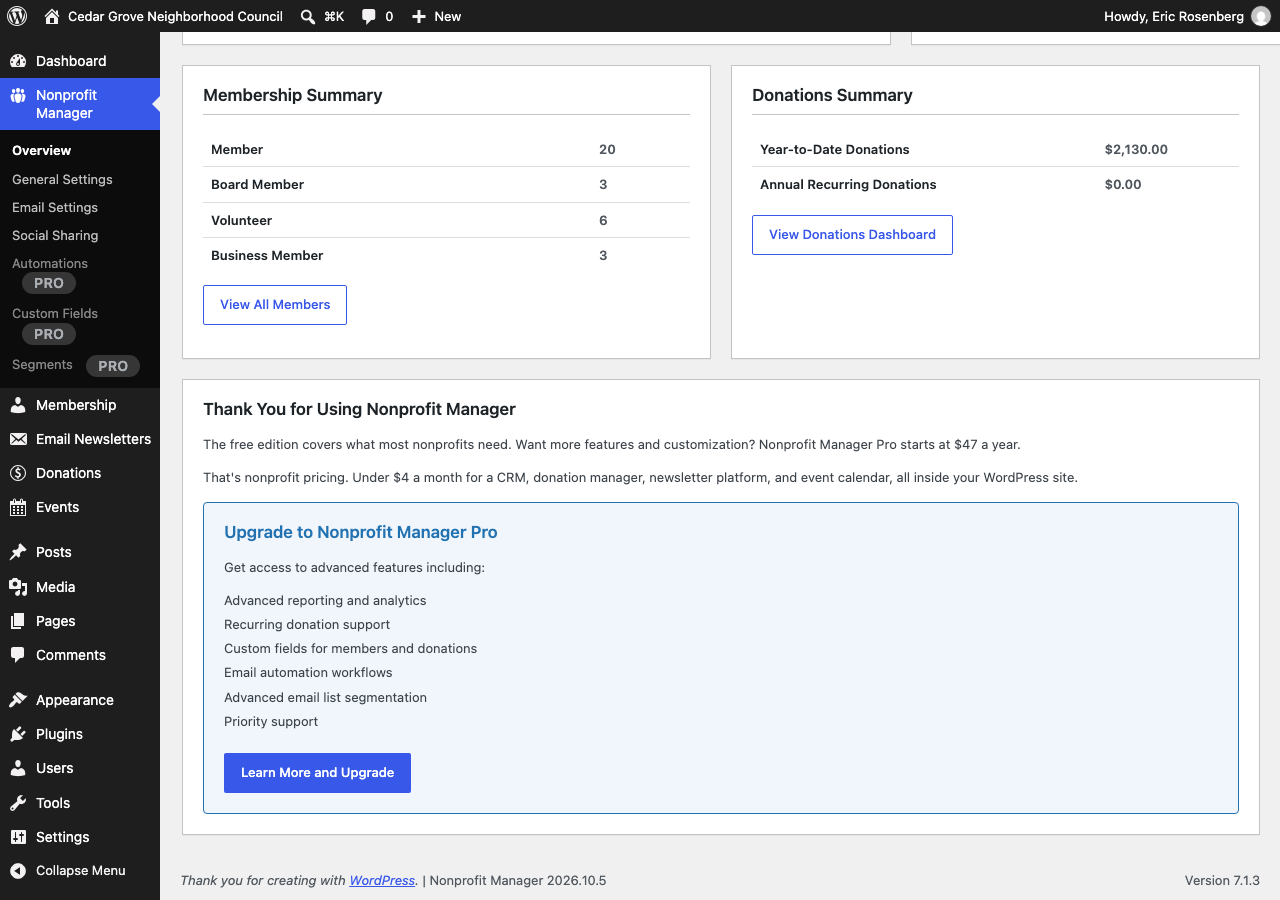Open the Cedar Grove Neighborhood Council site link
This screenshot has width=1280, height=900.
164,16
